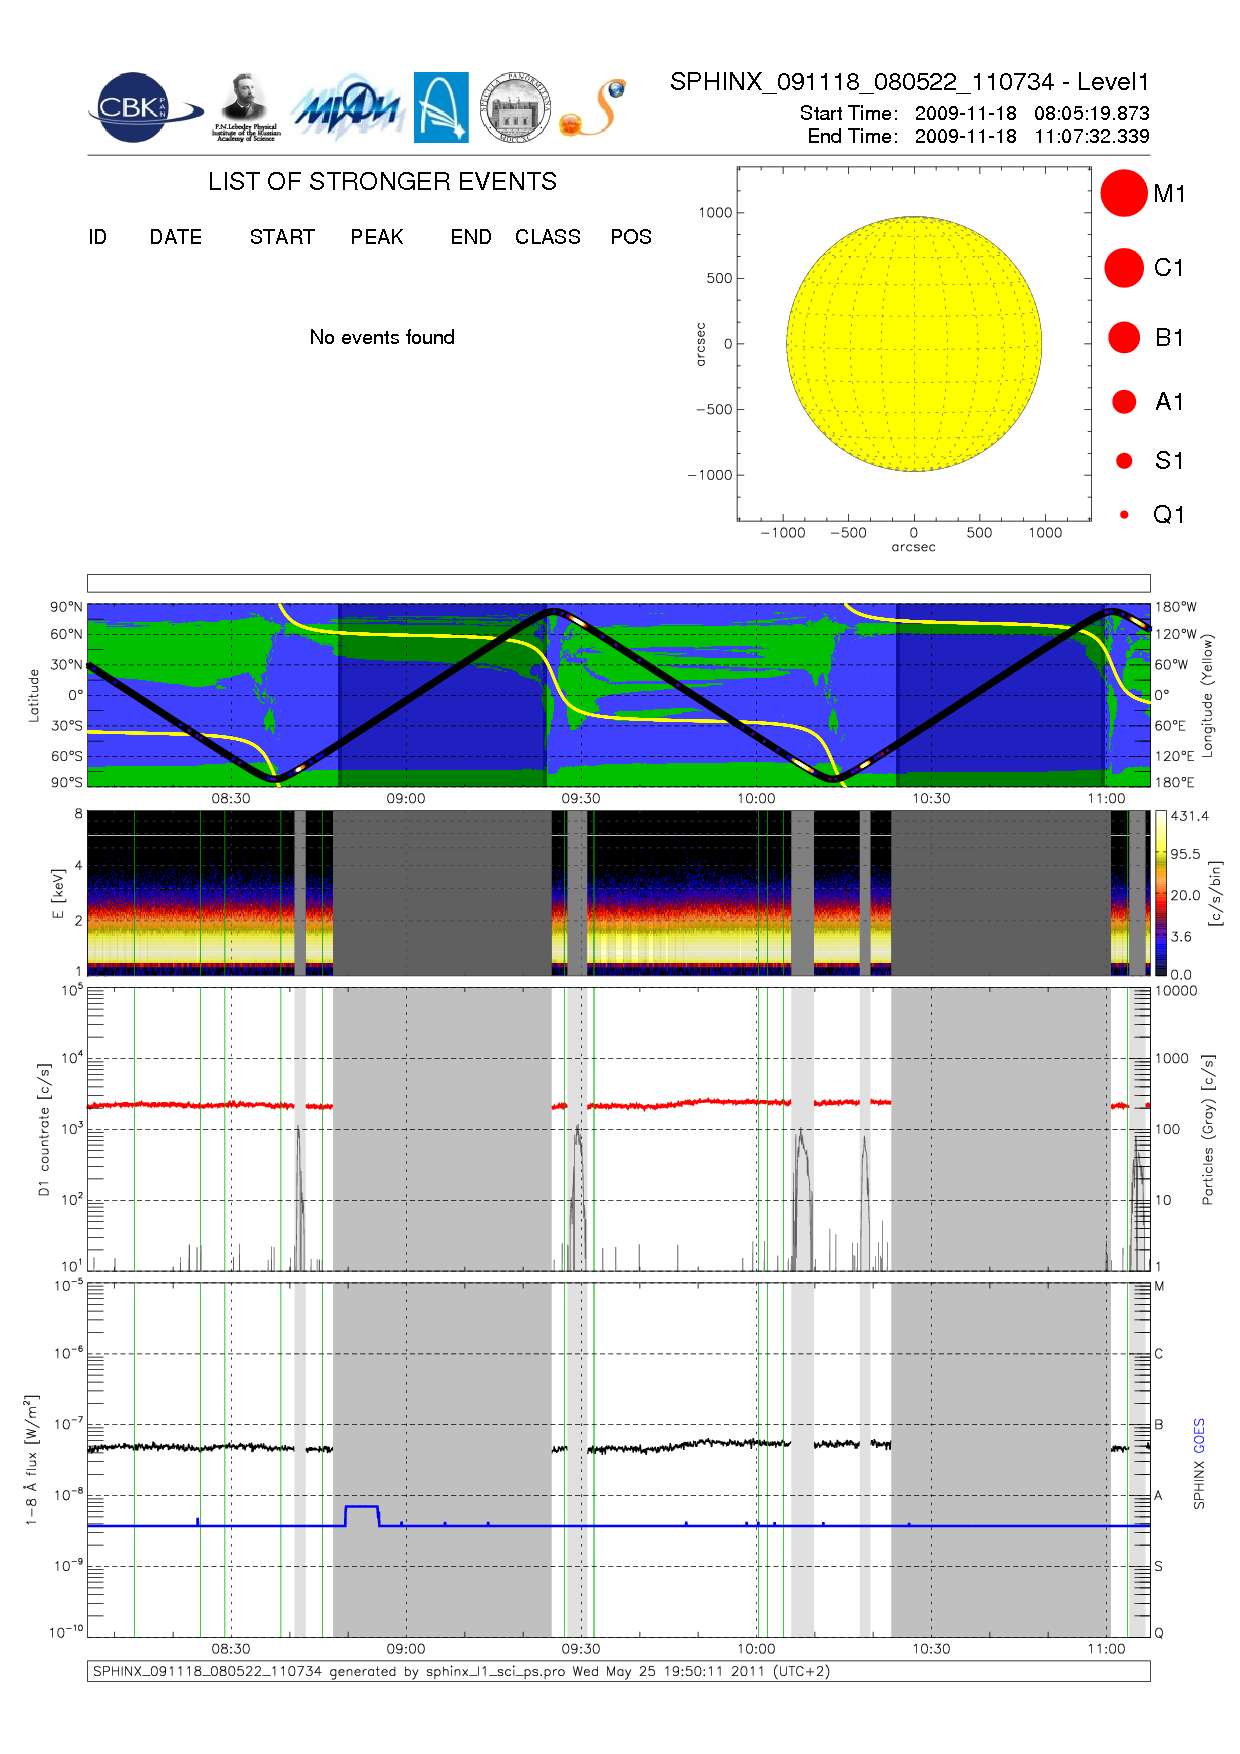Click the raised blue GOES flux step
This screenshot has width=1240, height=1754.
tap(361, 1507)
